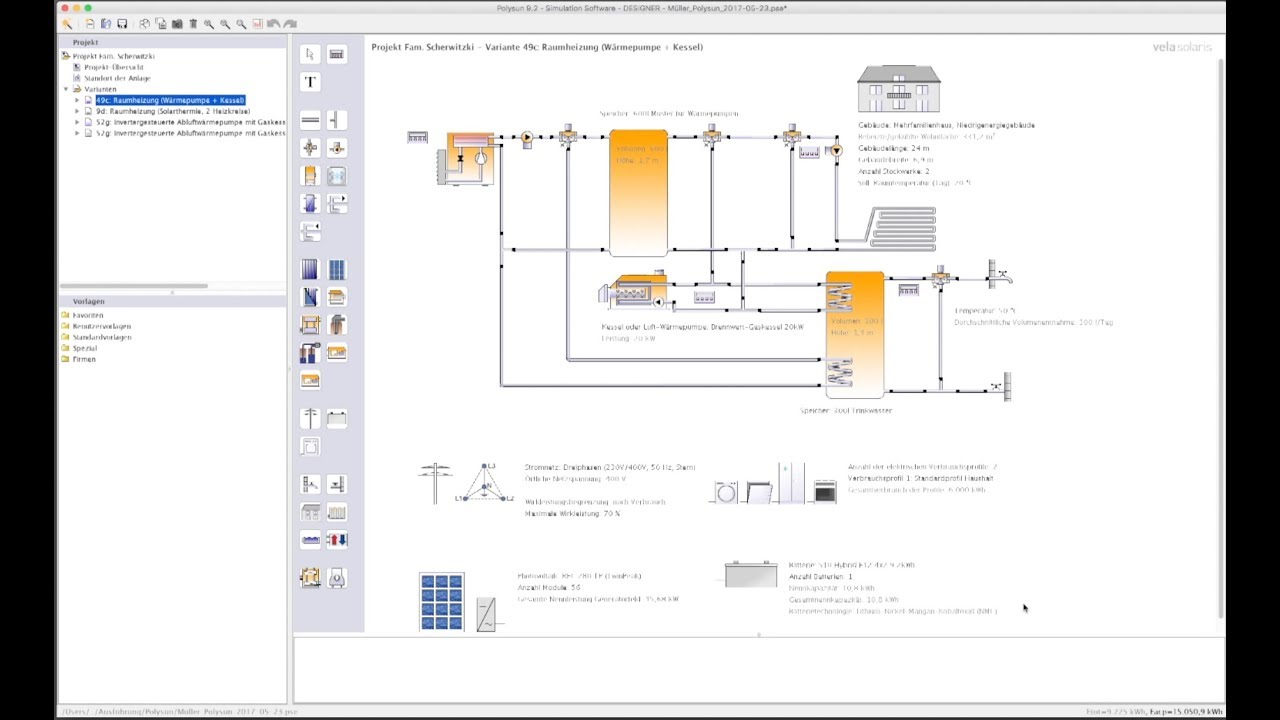Open the Benutzervorlagen templates folder
The width and height of the screenshot is (1280, 720).
[x=102, y=326]
